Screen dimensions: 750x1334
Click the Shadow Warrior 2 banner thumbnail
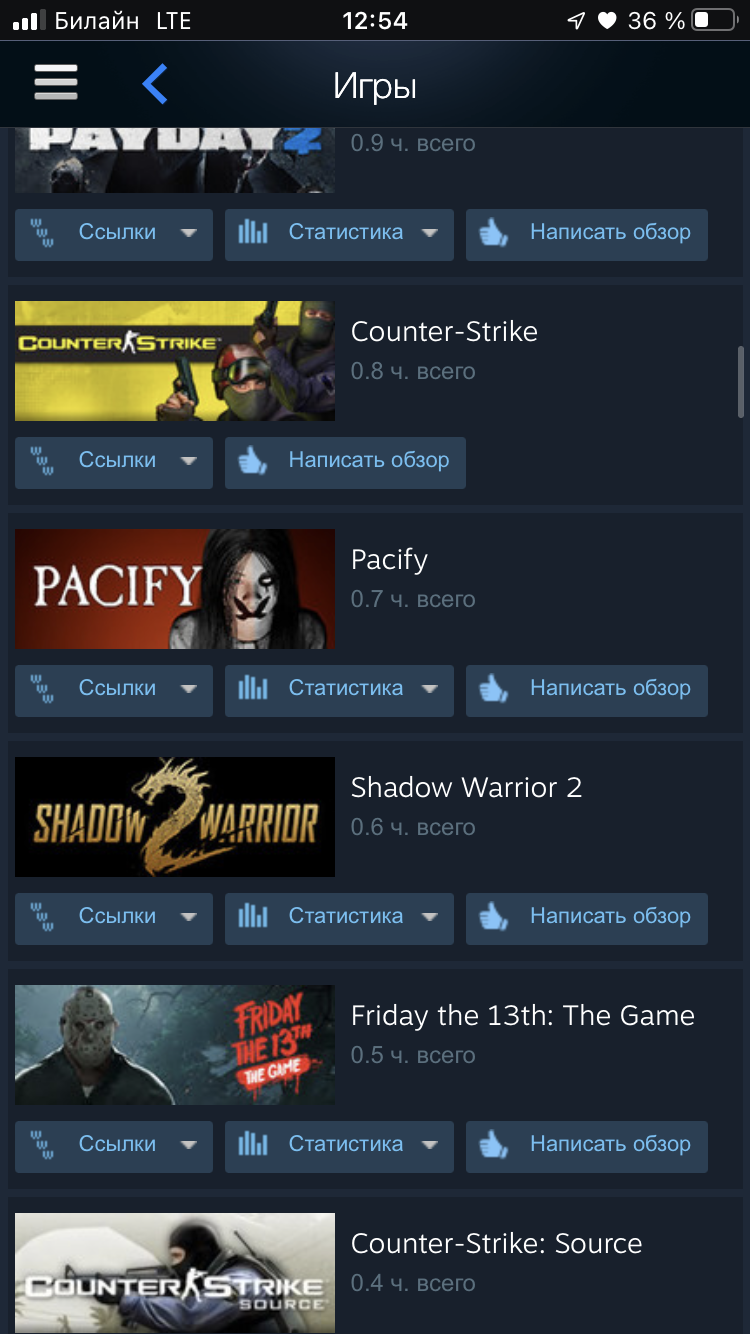click(175, 817)
